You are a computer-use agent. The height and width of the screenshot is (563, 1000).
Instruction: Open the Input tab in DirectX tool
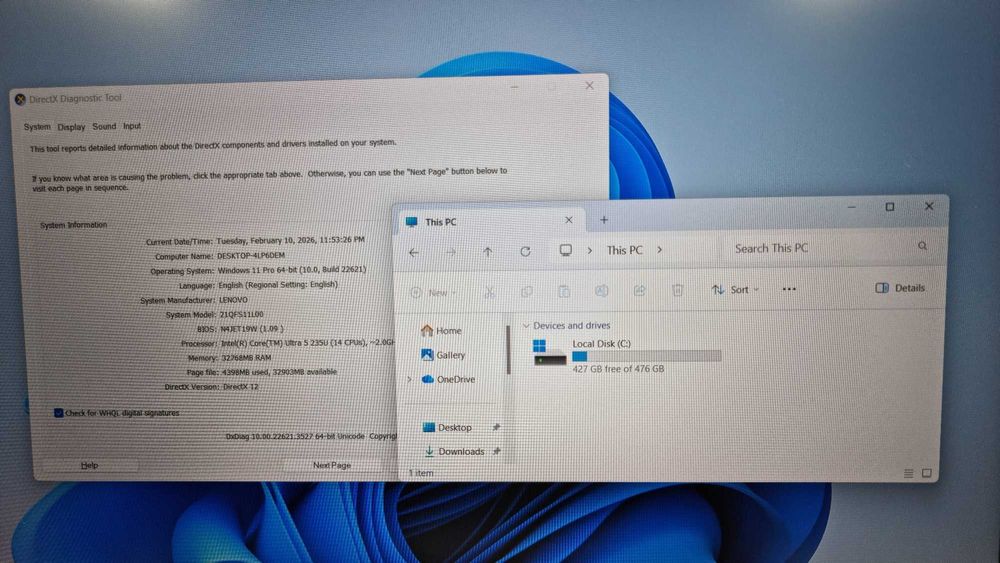point(132,126)
